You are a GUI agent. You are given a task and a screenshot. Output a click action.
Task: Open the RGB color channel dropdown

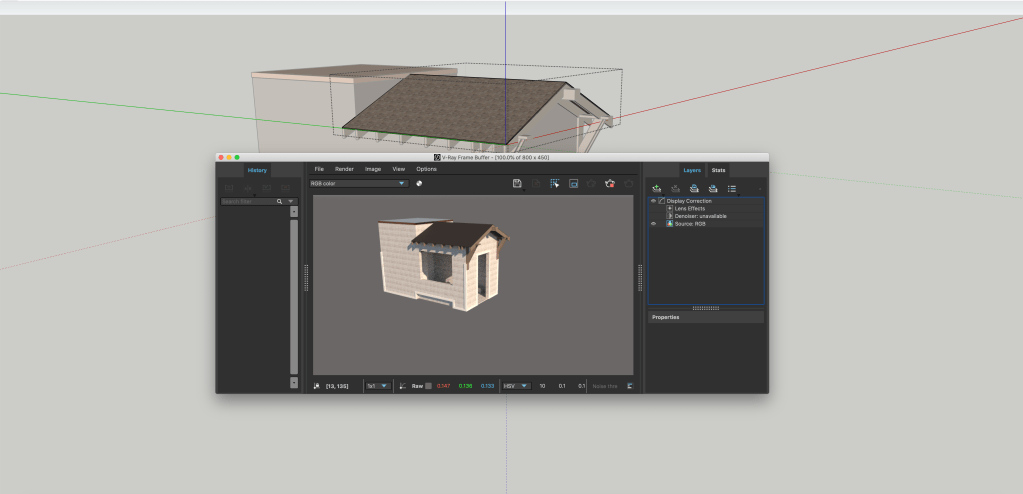point(358,184)
